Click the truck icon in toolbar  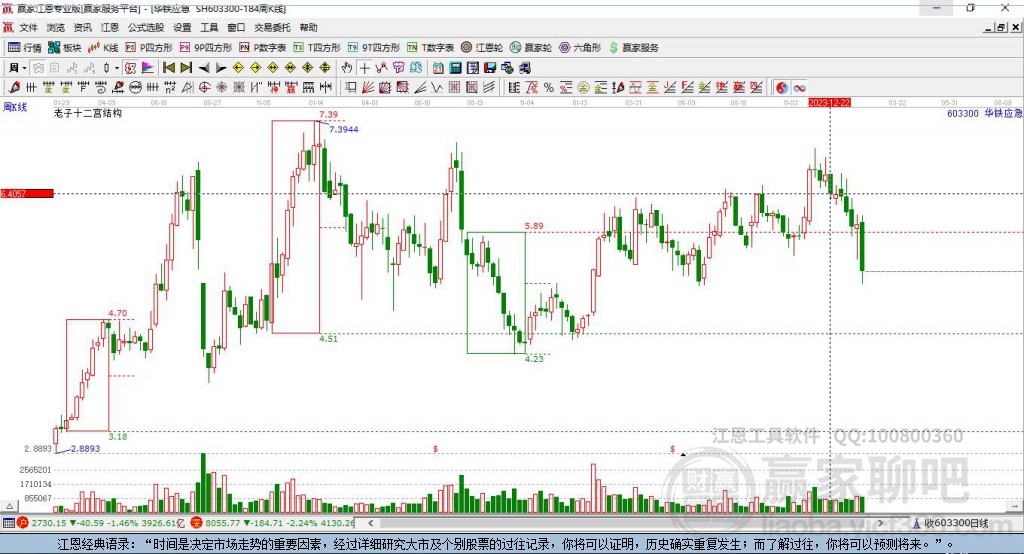coord(525,68)
